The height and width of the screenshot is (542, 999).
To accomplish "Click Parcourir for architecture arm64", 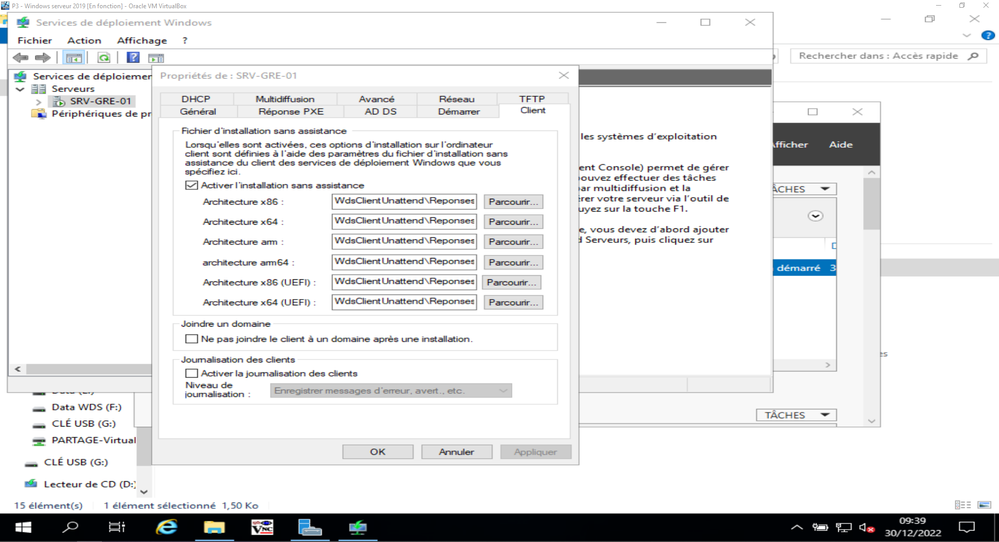I will point(514,262).
